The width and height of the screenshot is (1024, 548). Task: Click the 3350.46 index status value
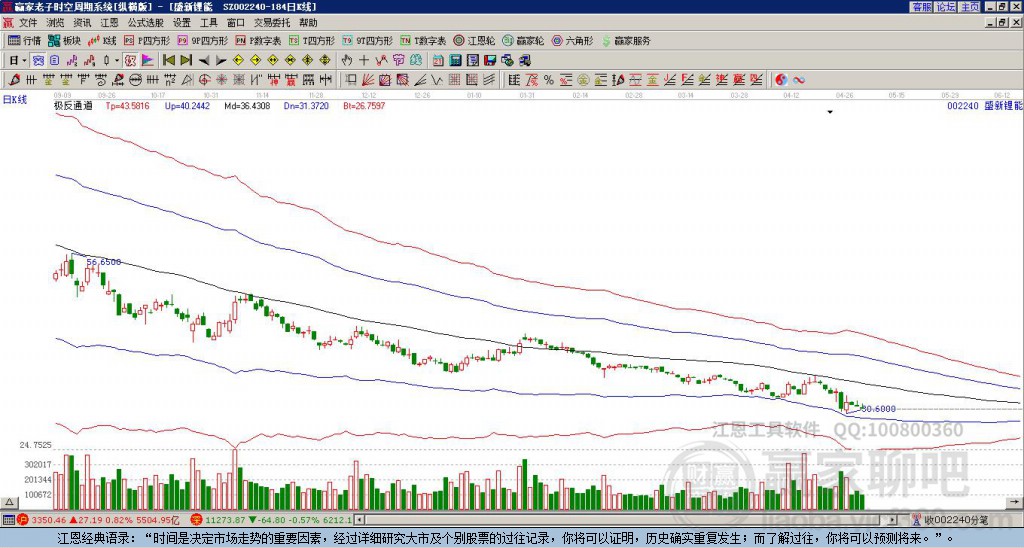(50, 520)
